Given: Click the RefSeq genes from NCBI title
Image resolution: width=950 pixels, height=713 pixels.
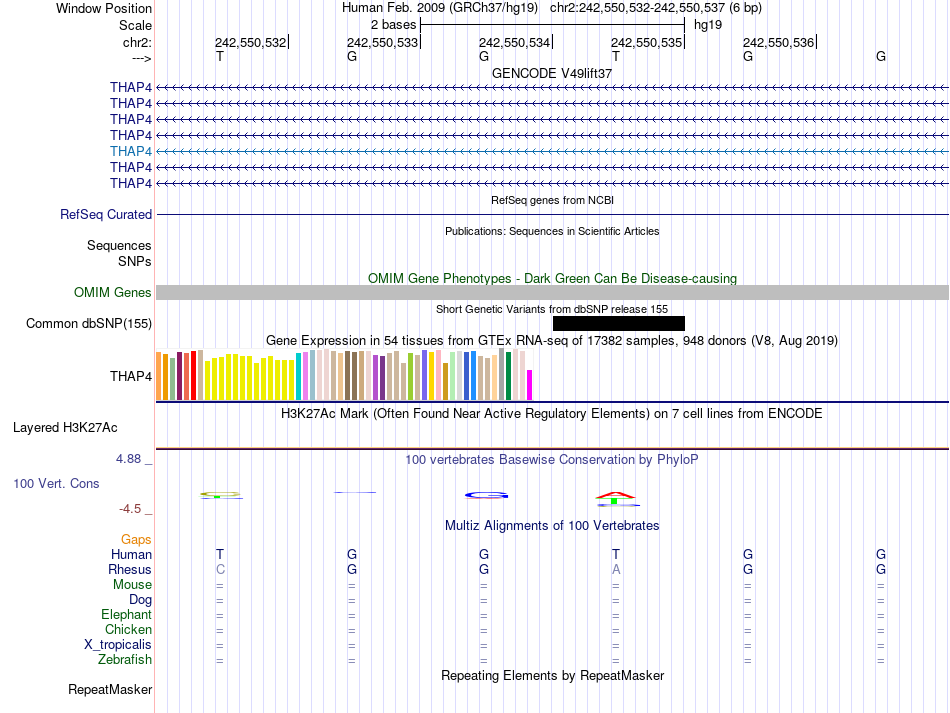Looking at the screenshot, I should (552, 200).
